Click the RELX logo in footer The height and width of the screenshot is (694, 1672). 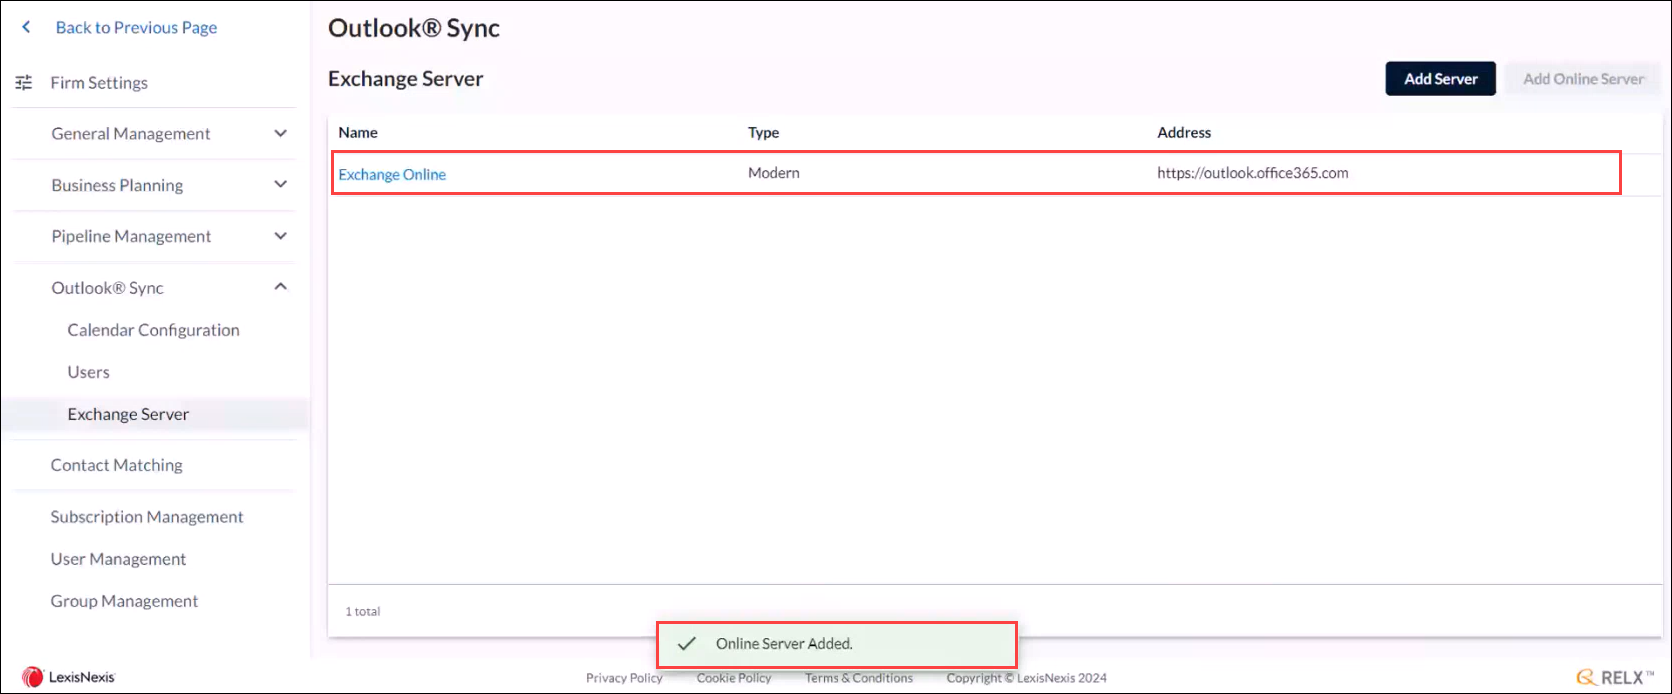click(1614, 677)
